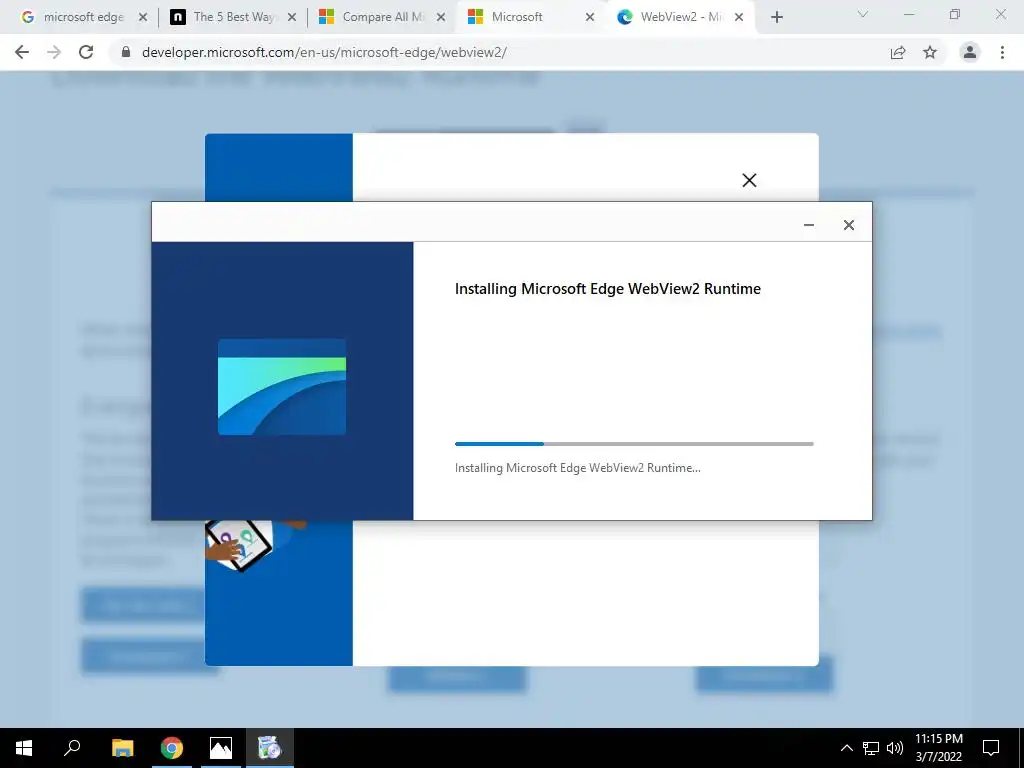Image resolution: width=1024 pixels, height=768 pixels.
Task: Open File Explorer from the taskbar
Action: click(122, 748)
